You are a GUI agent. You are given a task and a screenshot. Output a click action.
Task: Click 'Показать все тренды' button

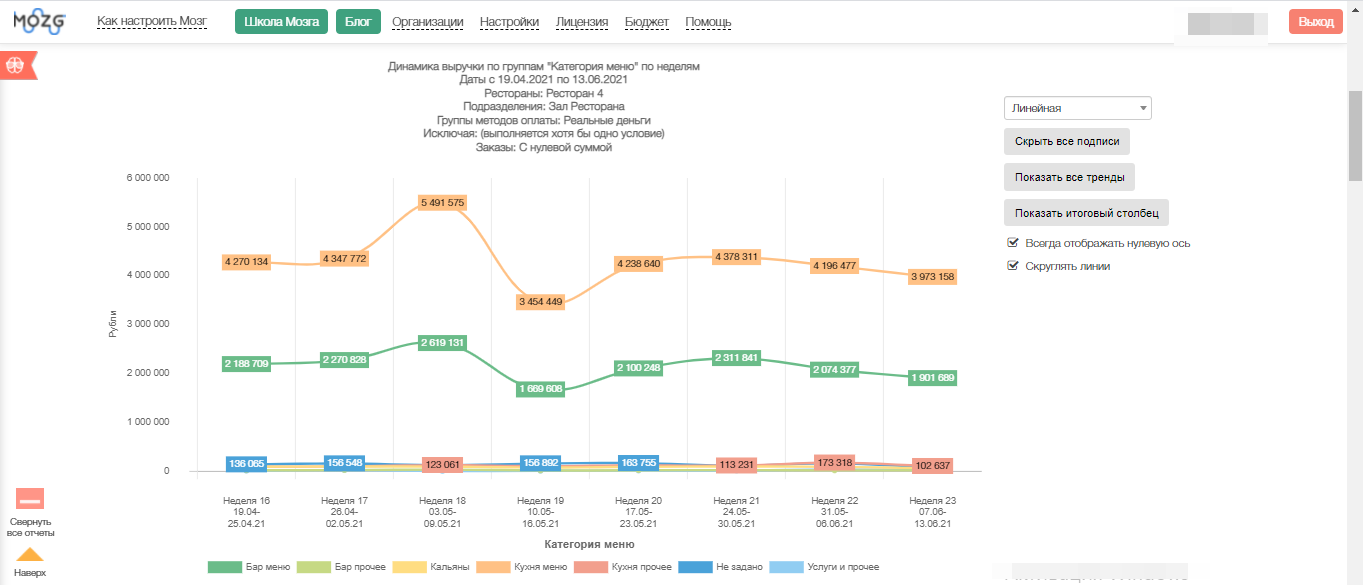point(1069,178)
